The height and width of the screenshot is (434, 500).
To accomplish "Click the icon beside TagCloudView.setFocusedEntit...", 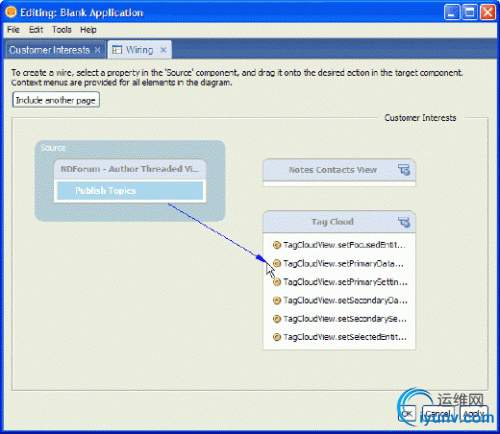I will click(276, 245).
